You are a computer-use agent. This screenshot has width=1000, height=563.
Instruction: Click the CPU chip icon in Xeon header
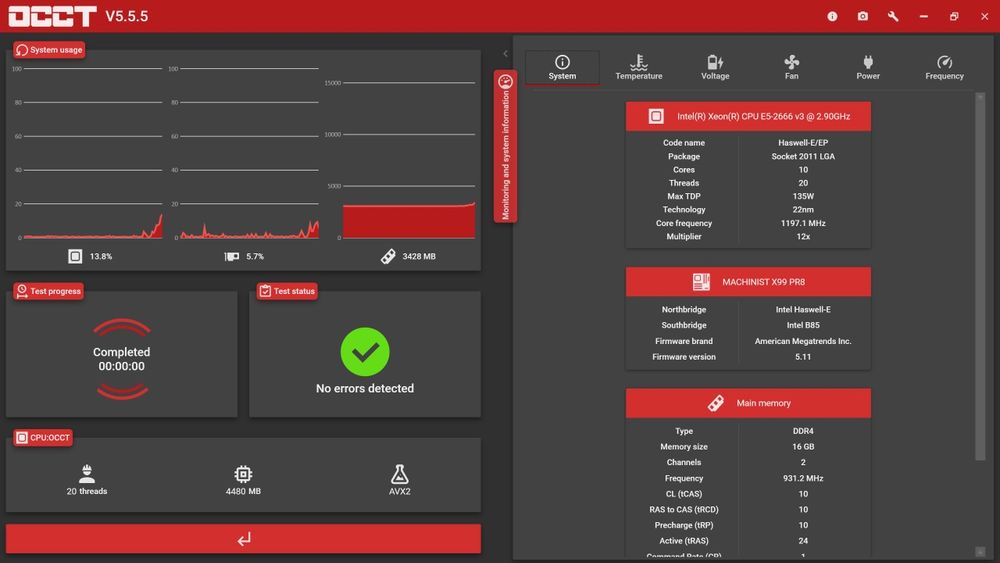656,116
